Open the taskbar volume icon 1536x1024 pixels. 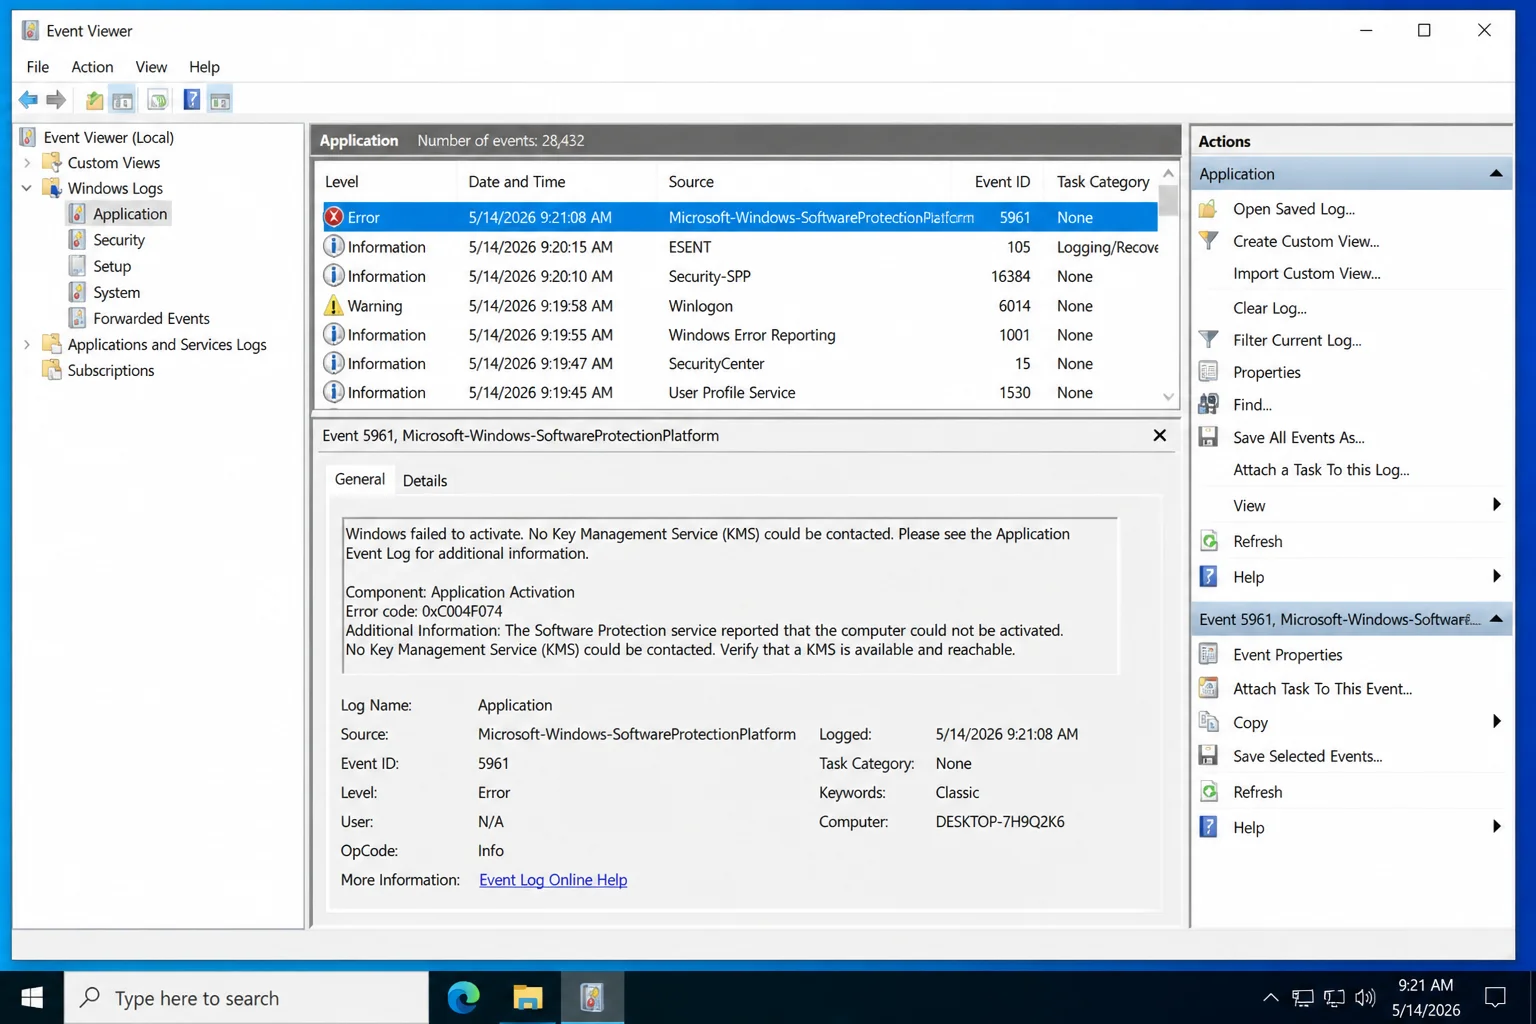coord(1365,997)
